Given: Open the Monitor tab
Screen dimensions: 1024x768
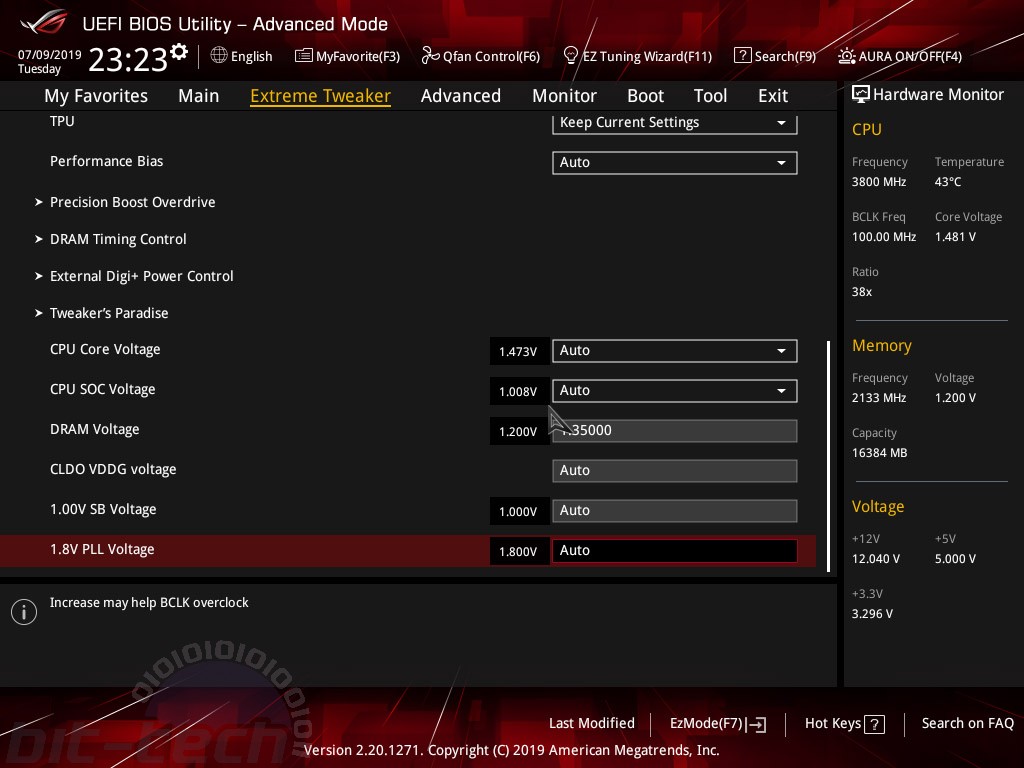Looking at the screenshot, I should point(564,96).
